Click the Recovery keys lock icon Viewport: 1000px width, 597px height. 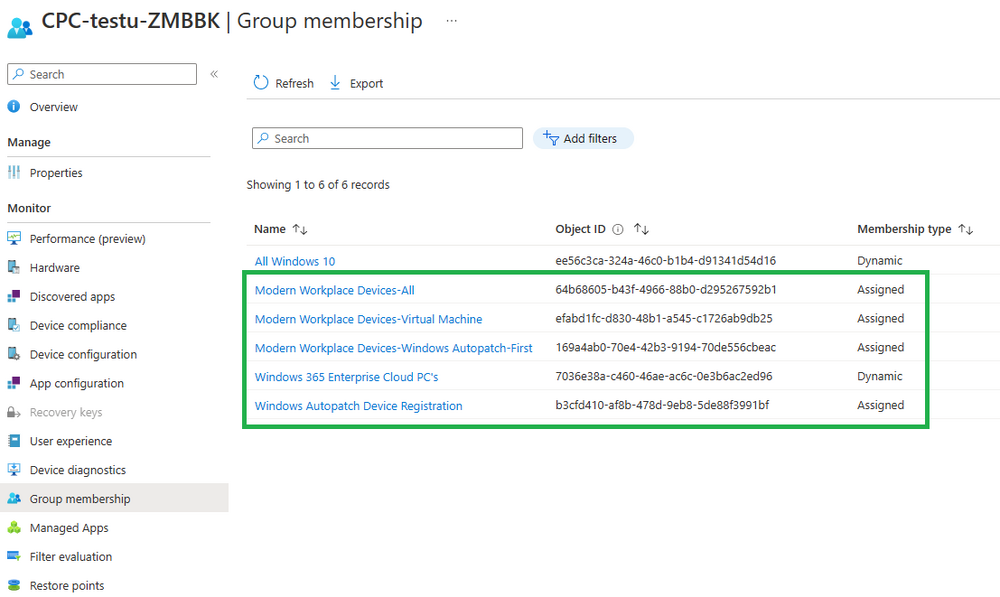13,412
